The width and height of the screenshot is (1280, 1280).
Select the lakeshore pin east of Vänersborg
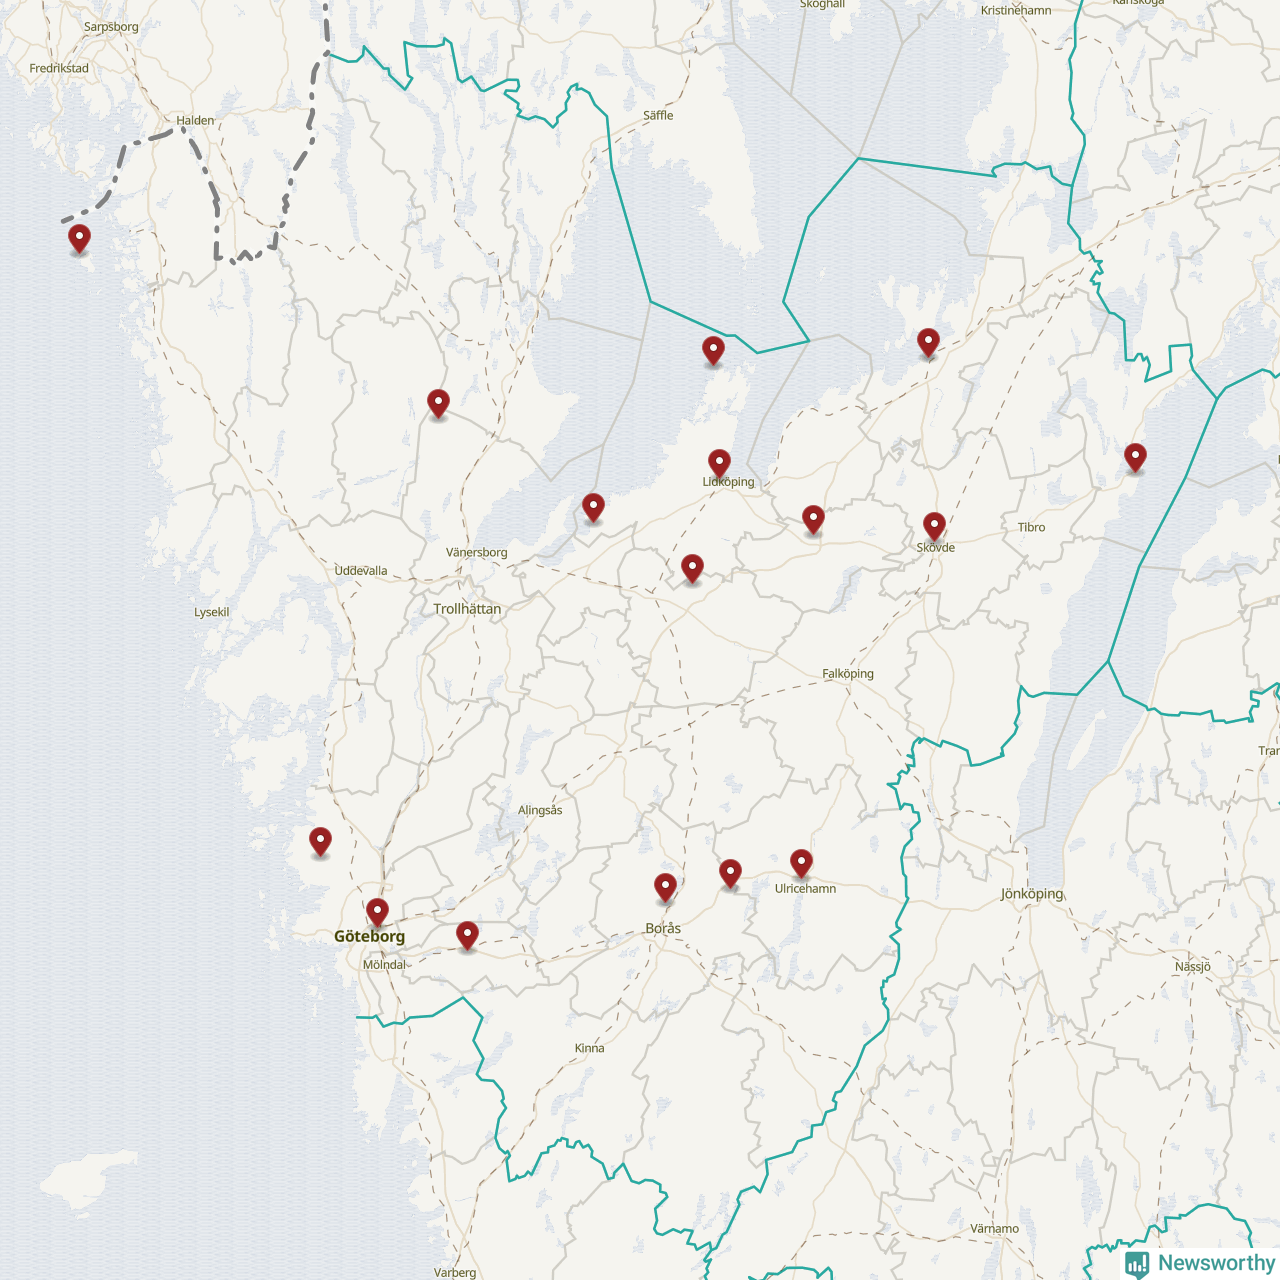point(593,507)
